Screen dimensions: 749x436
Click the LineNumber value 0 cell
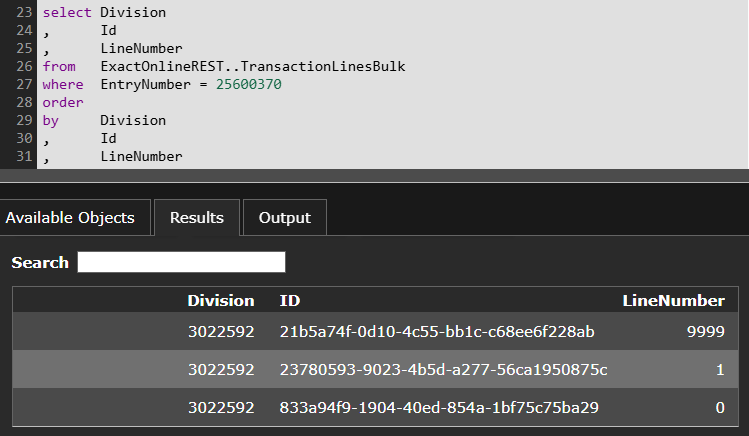pyautogui.click(x=719, y=408)
